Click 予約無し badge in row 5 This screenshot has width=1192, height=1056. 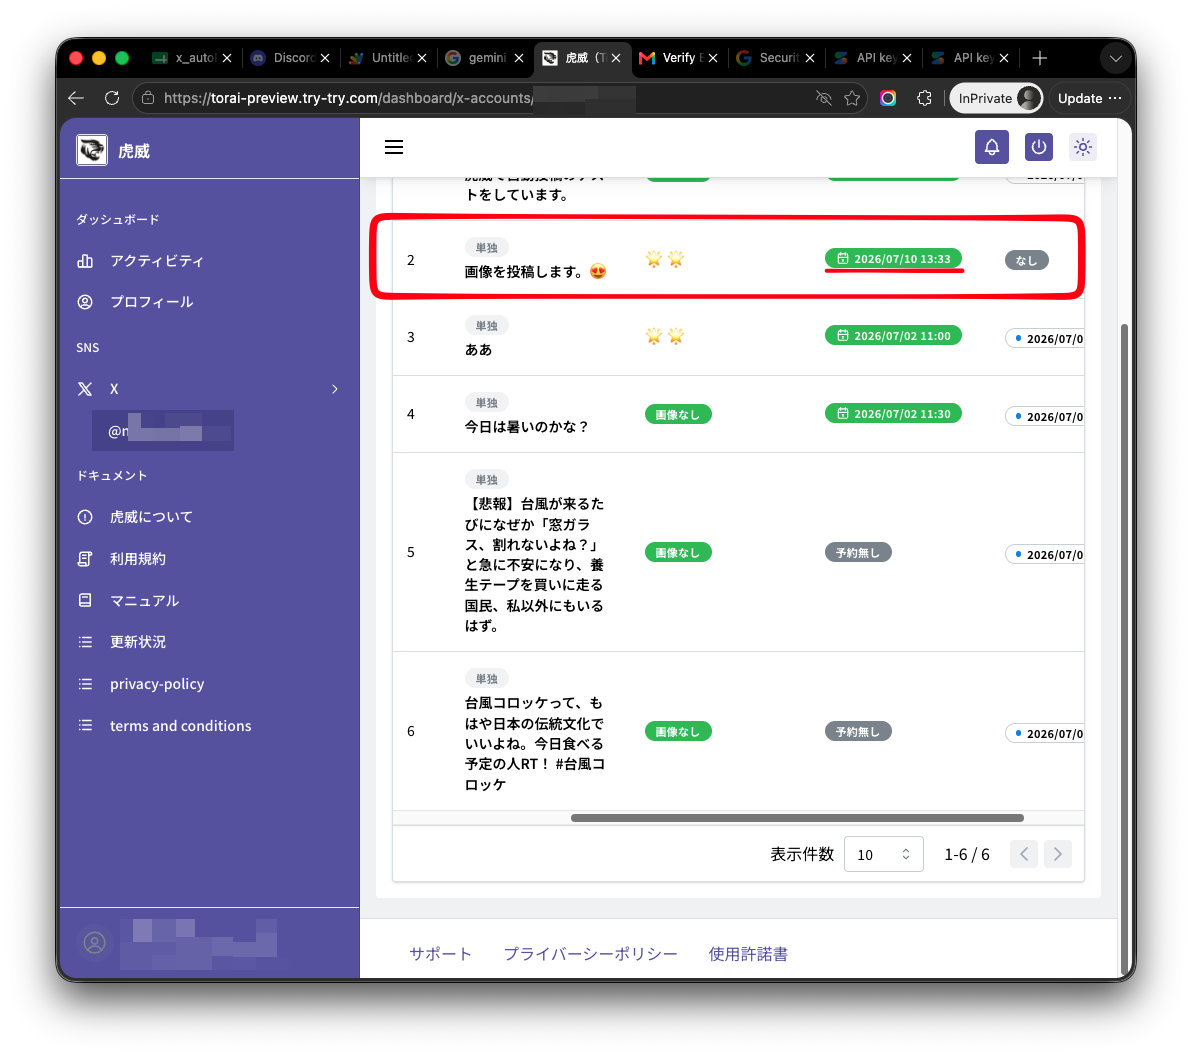coord(858,553)
